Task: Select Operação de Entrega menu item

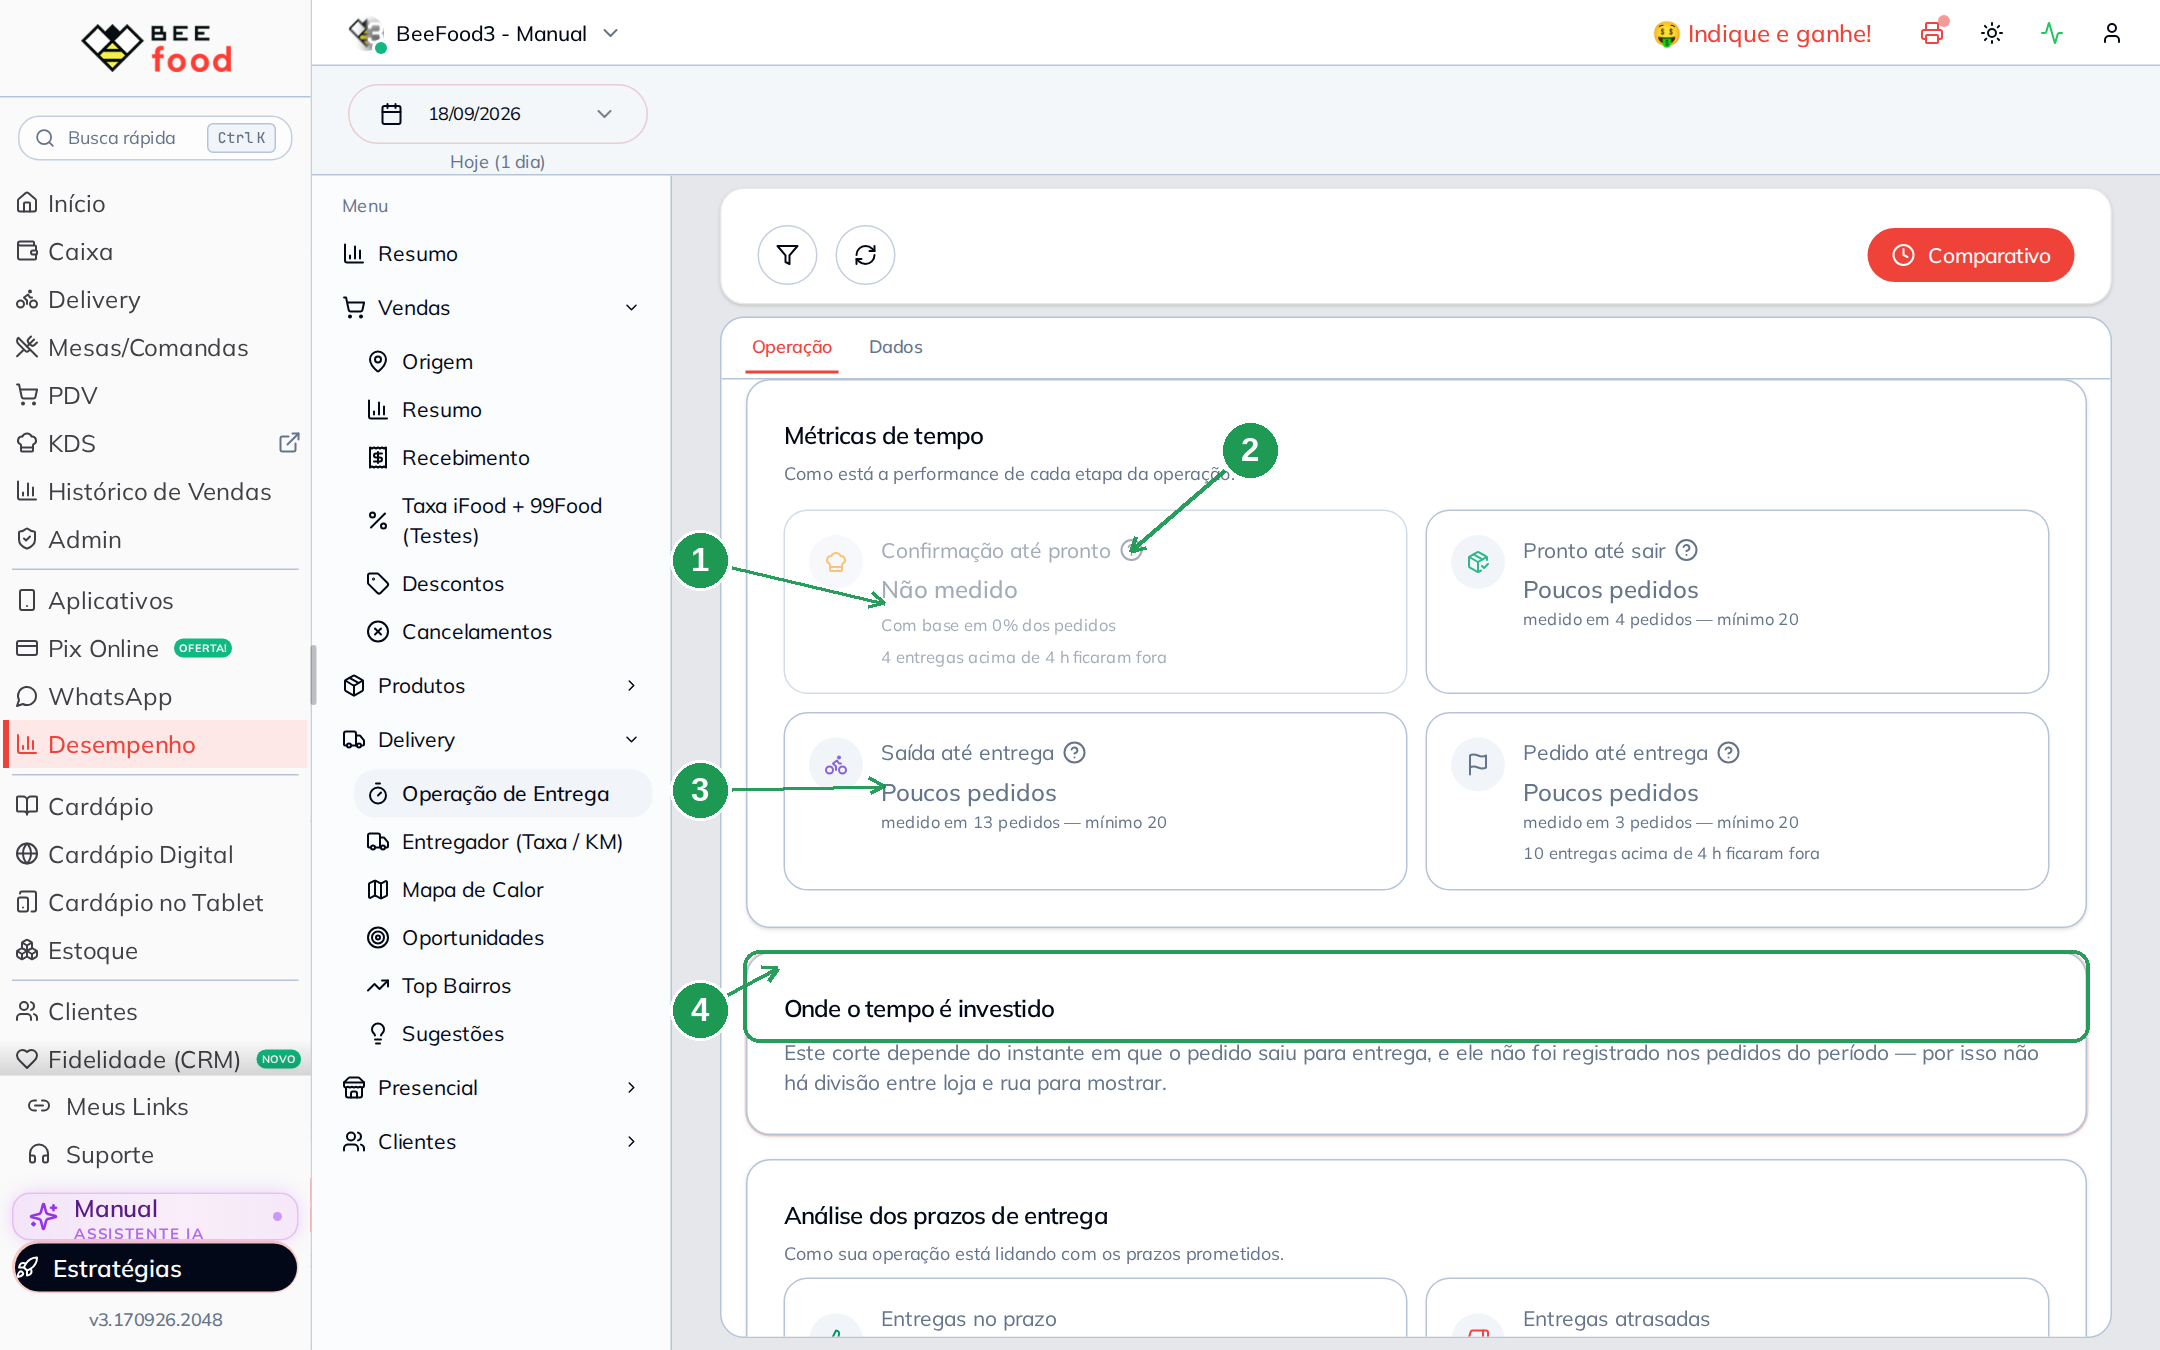Action: [x=503, y=793]
